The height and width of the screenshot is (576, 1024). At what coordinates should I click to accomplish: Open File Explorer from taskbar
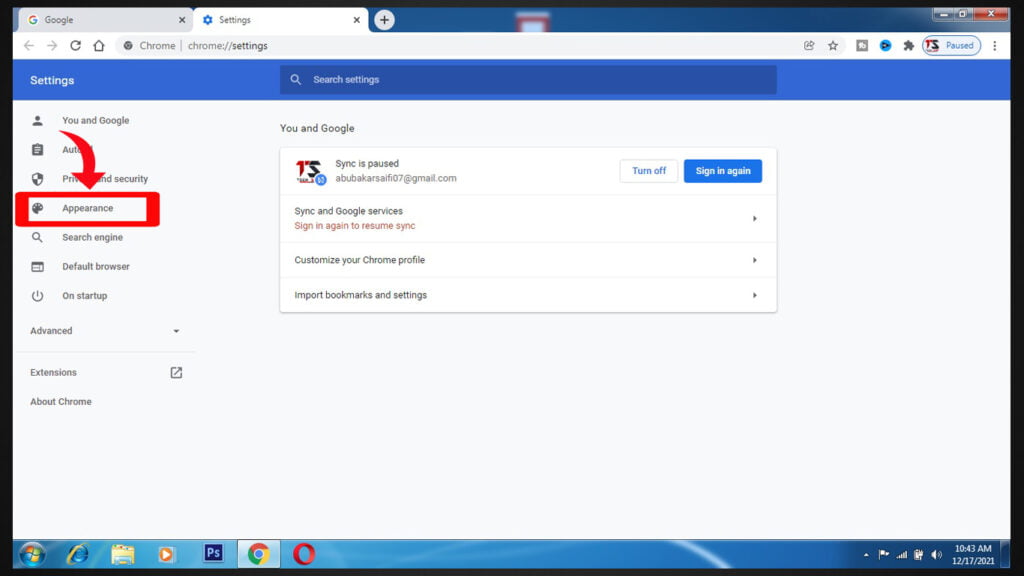coord(123,554)
